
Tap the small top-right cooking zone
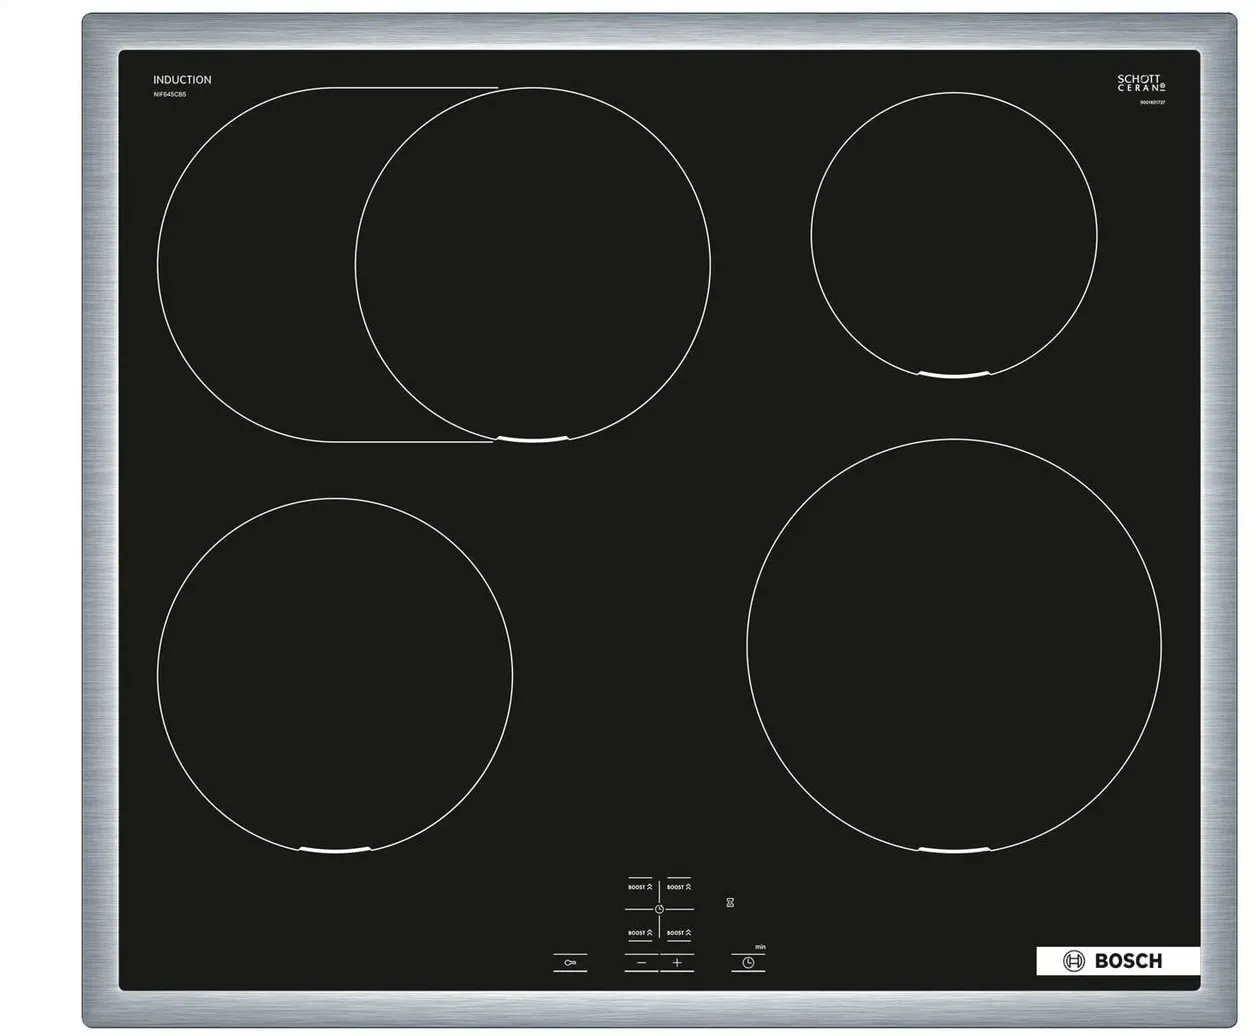click(x=954, y=236)
